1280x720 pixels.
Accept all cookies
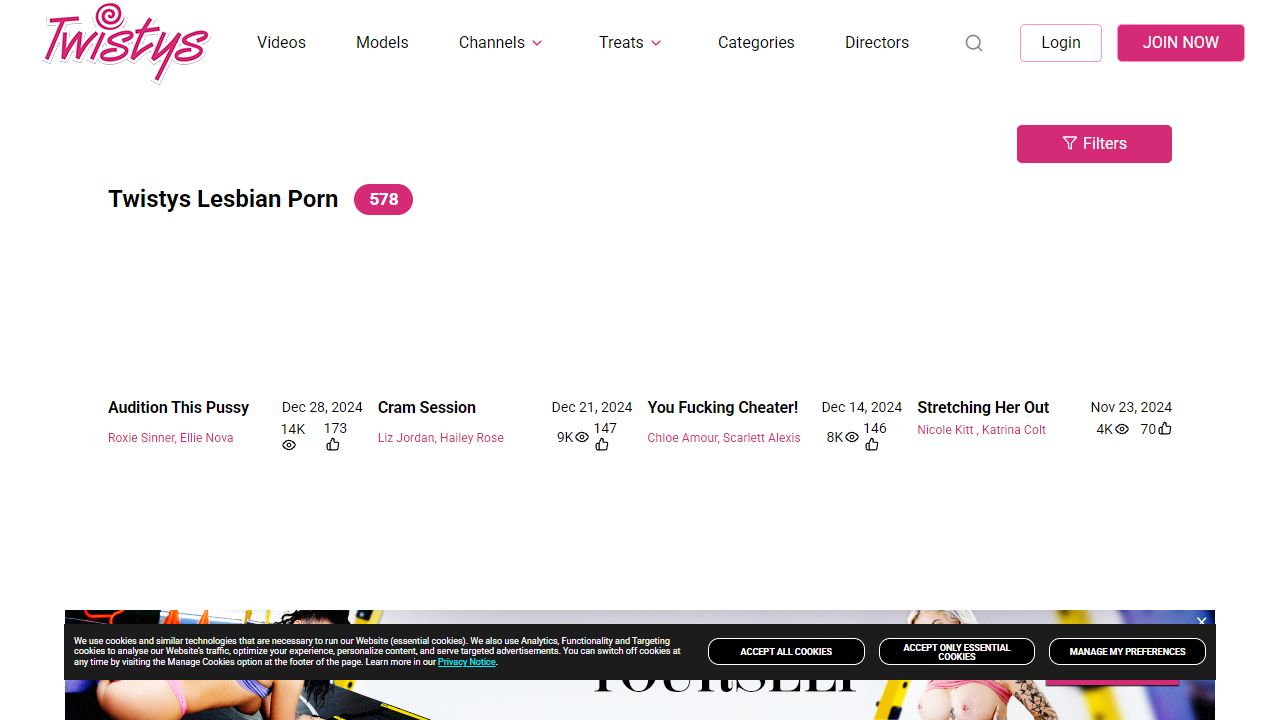click(786, 652)
